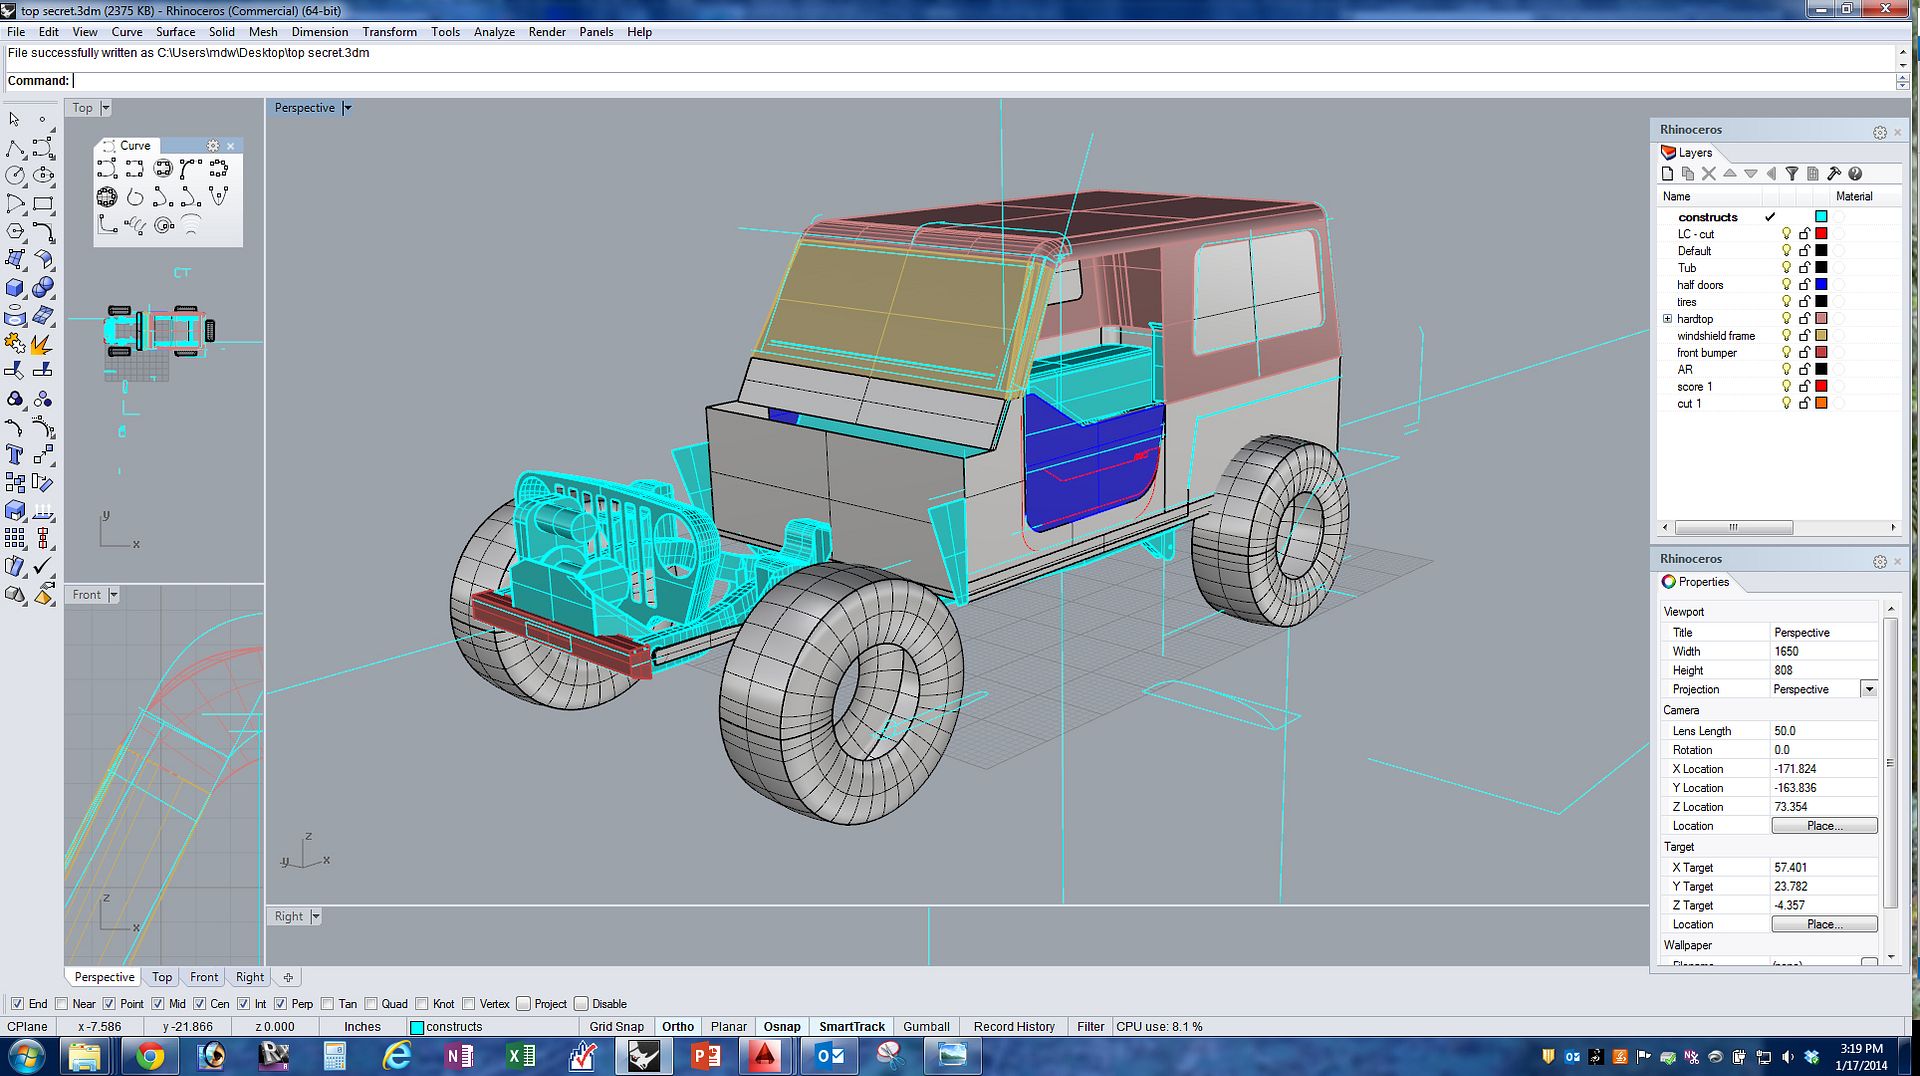The image size is (1920, 1076).
Task: Toggle visibility of the tires layer
Action: [1786, 301]
